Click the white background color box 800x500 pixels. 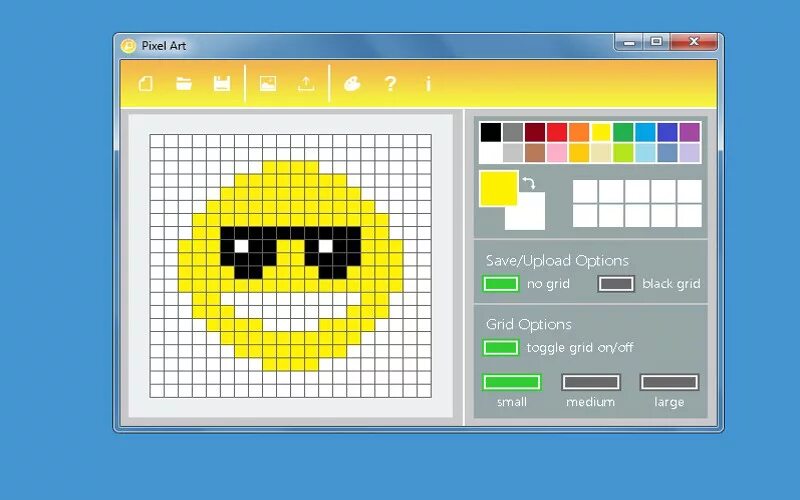[531, 217]
